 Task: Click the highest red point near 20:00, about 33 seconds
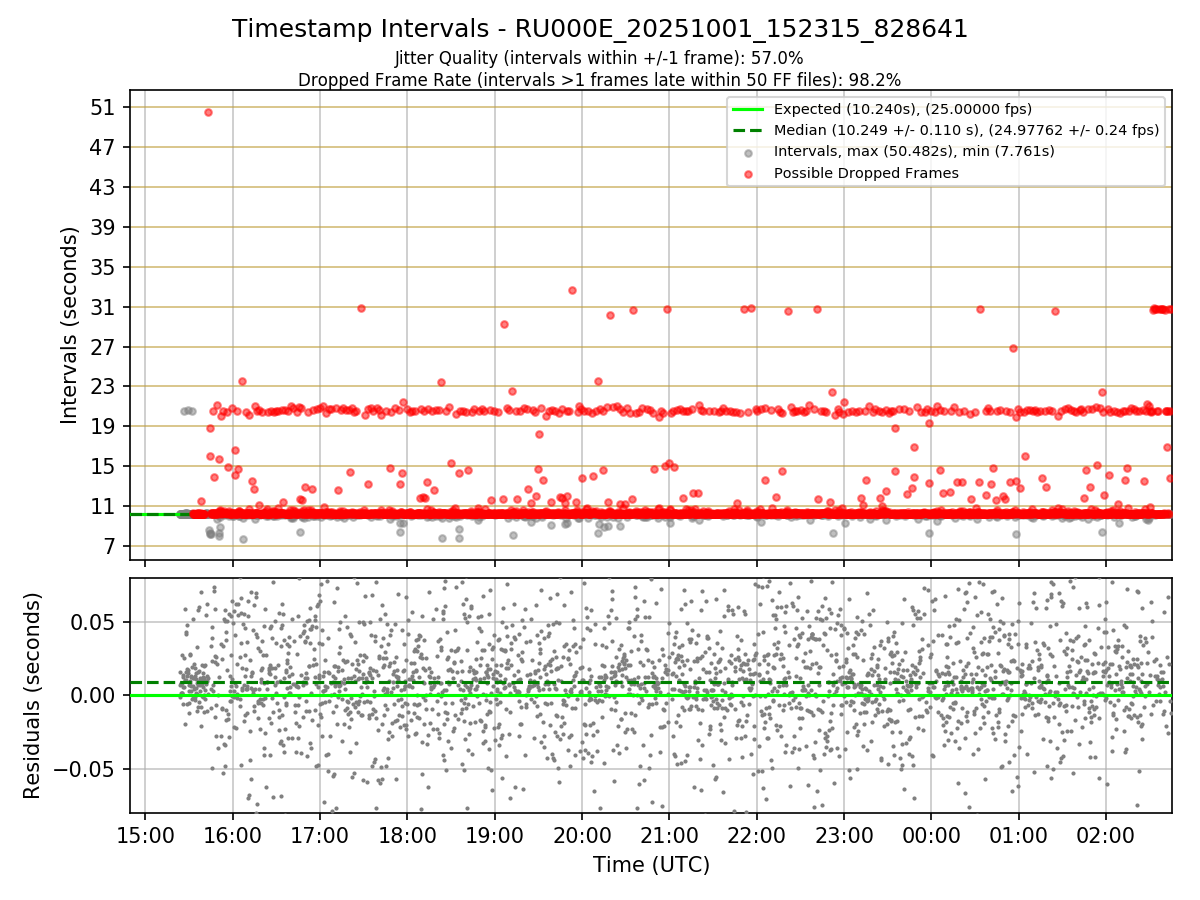click(572, 290)
